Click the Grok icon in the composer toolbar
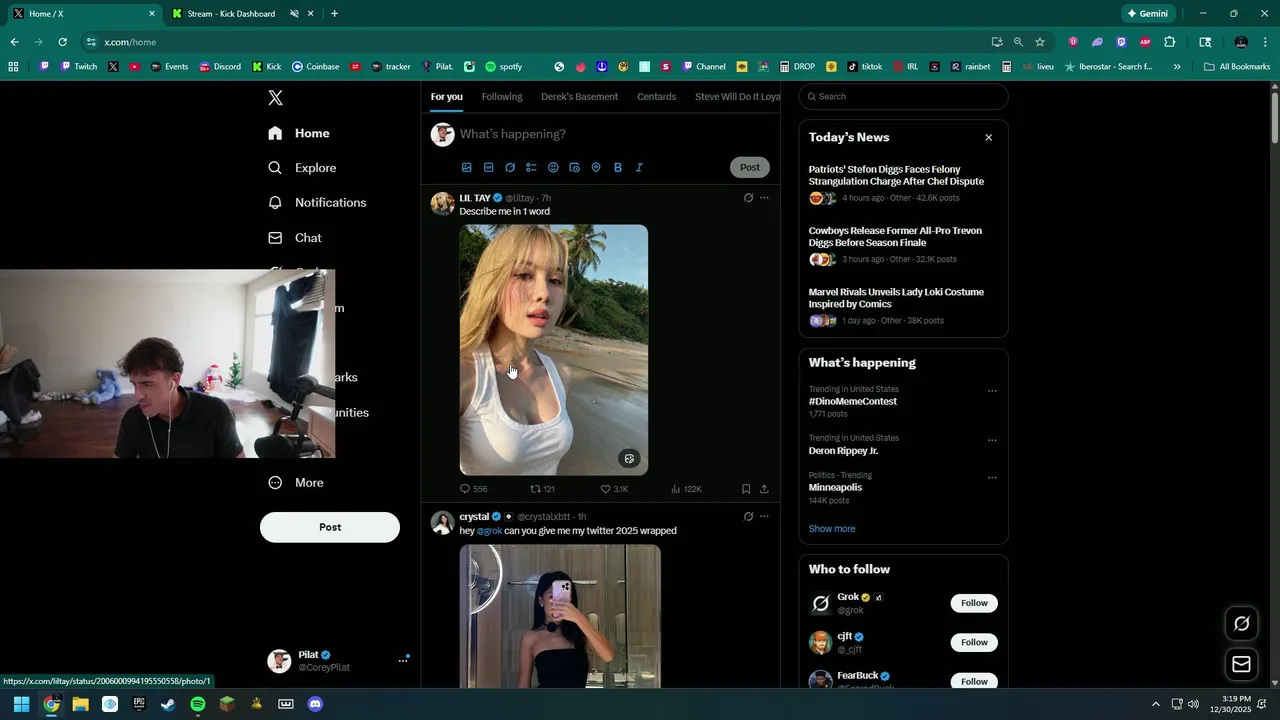Viewport: 1280px width, 720px height. (x=510, y=167)
